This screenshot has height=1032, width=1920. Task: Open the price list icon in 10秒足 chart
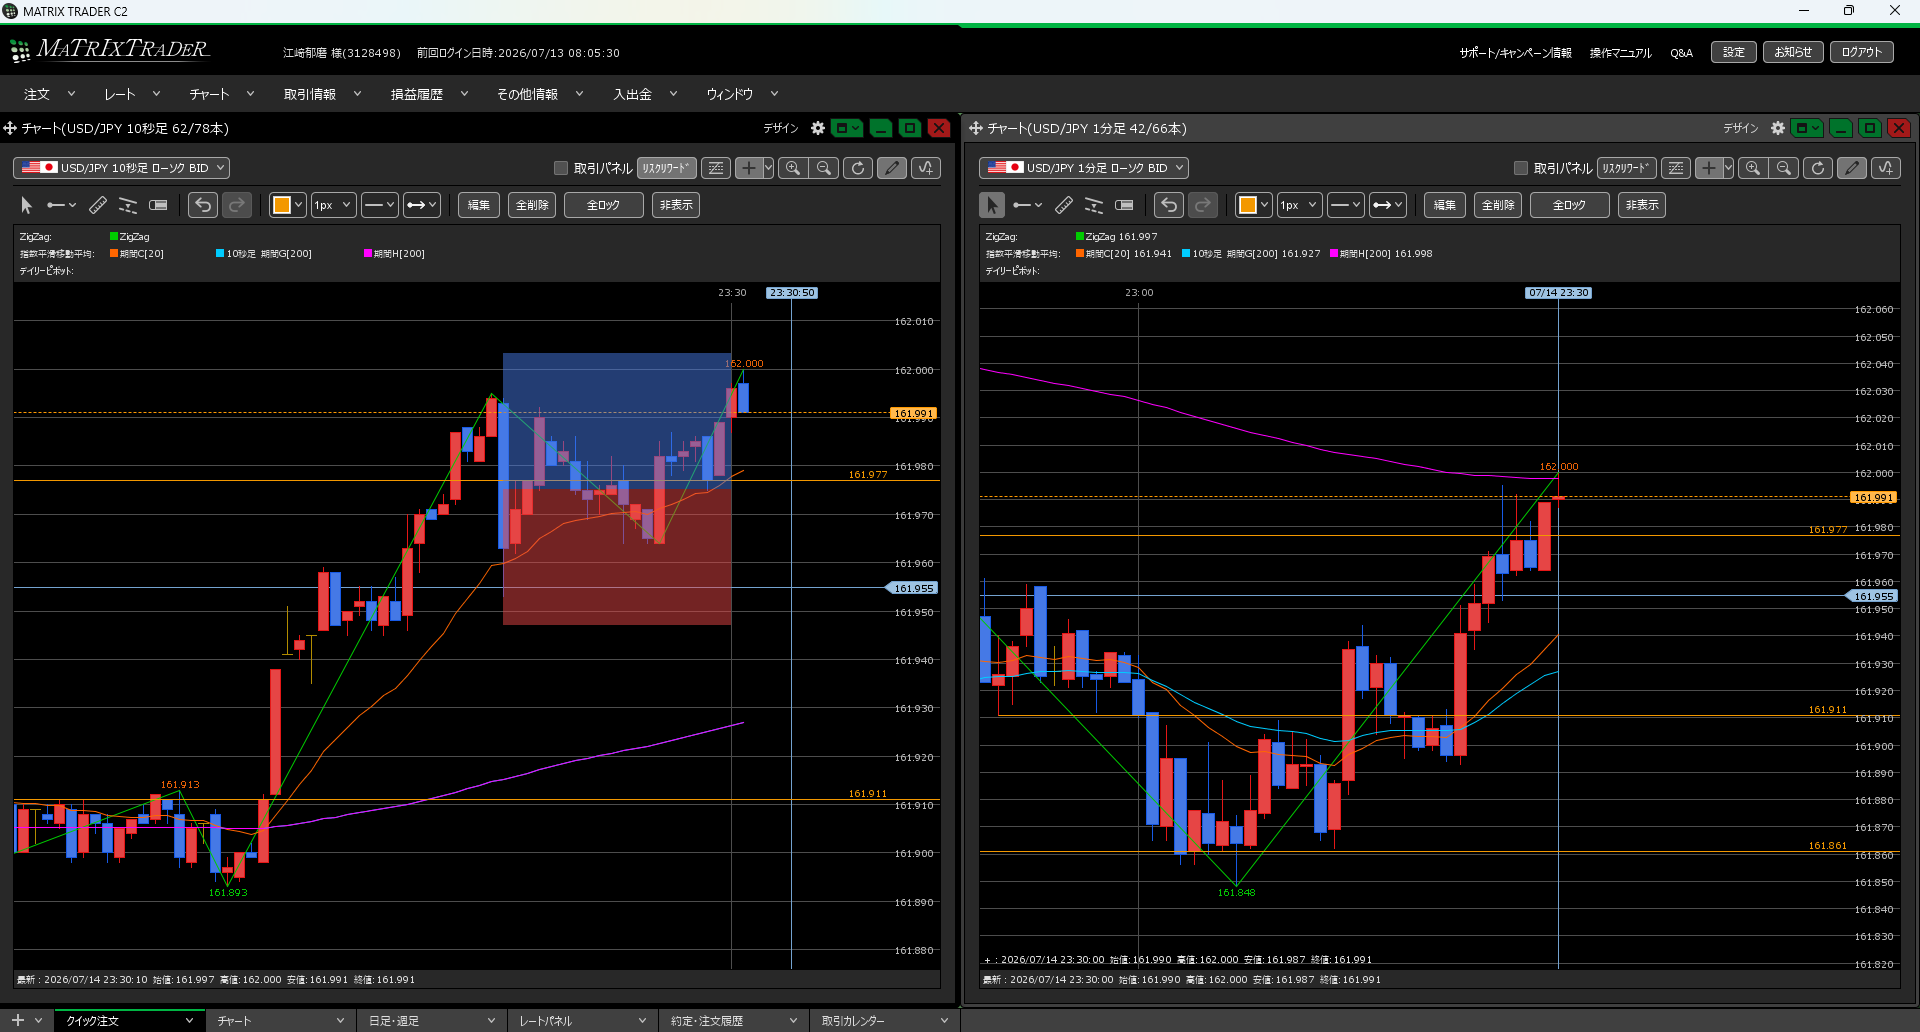pos(716,168)
